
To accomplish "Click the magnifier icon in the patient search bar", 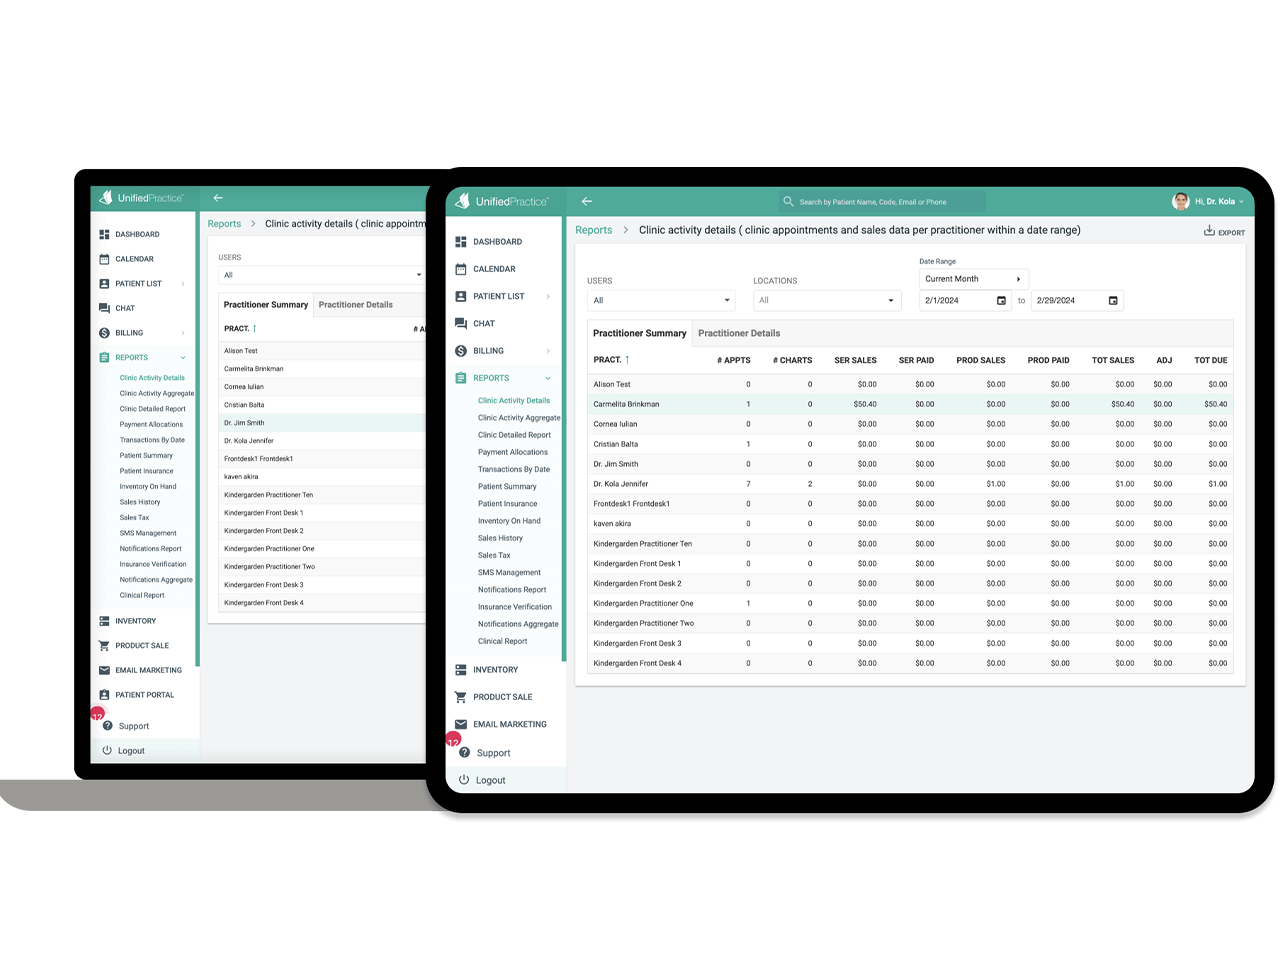I will click(x=788, y=201).
